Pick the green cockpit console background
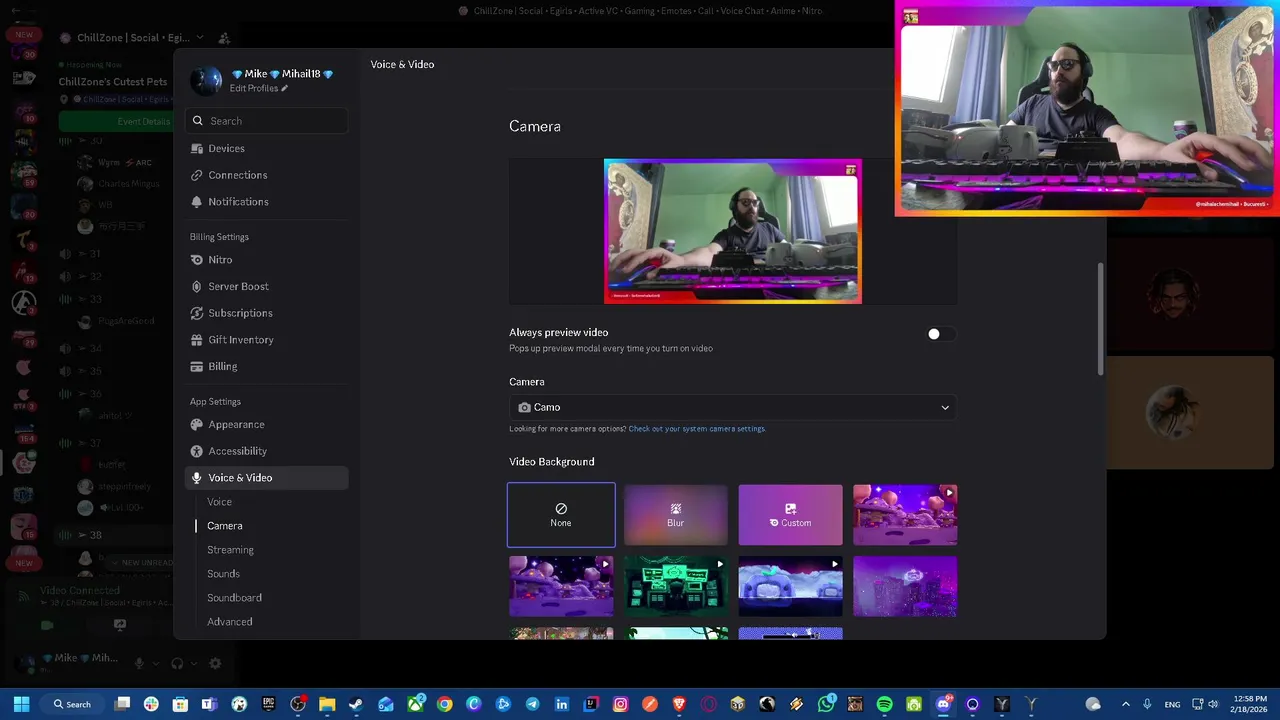The width and height of the screenshot is (1280, 720). [x=676, y=587]
